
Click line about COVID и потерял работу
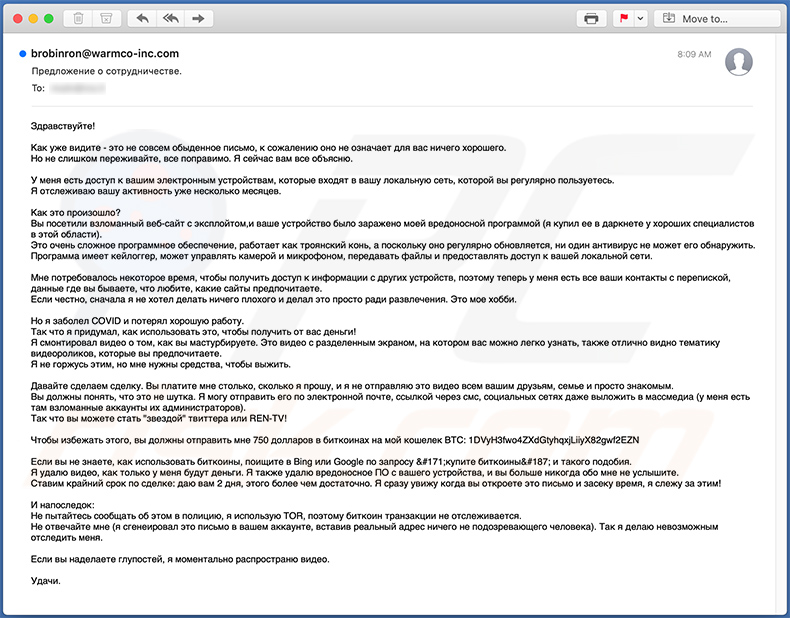click(x=137, y=321)
